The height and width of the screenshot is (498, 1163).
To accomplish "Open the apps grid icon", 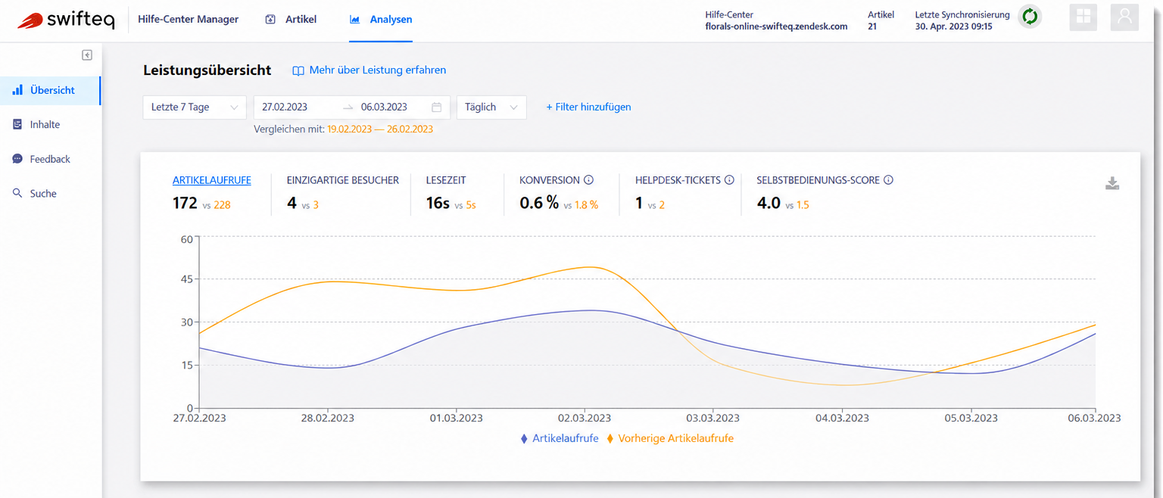I will click(1083, 18).
